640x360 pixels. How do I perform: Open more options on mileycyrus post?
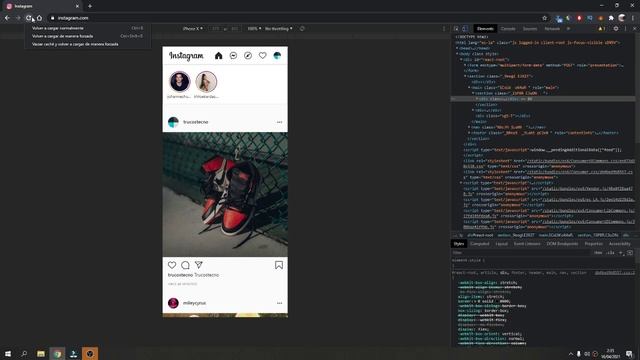click(x=279, y=303)
